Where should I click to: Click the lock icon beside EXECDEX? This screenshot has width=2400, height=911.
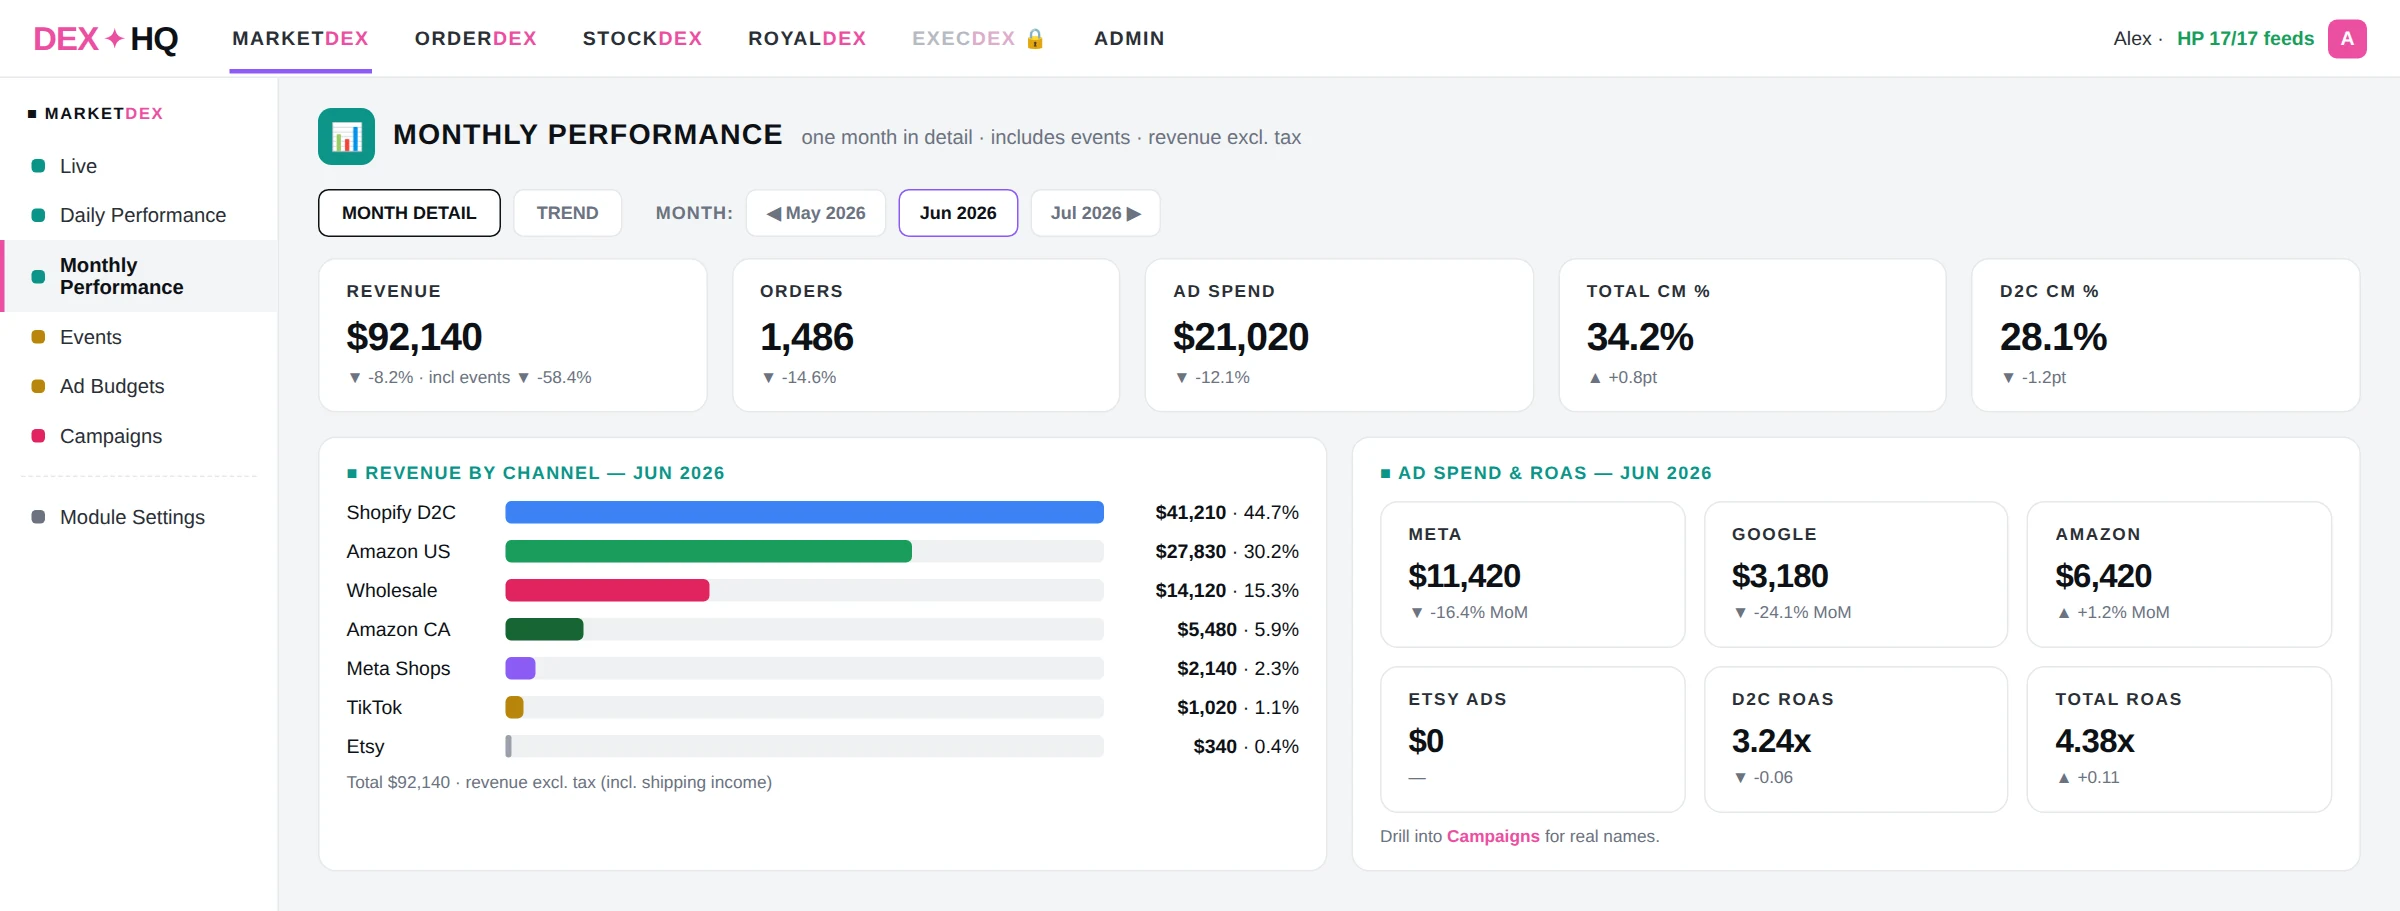[x=1035, y=39]
